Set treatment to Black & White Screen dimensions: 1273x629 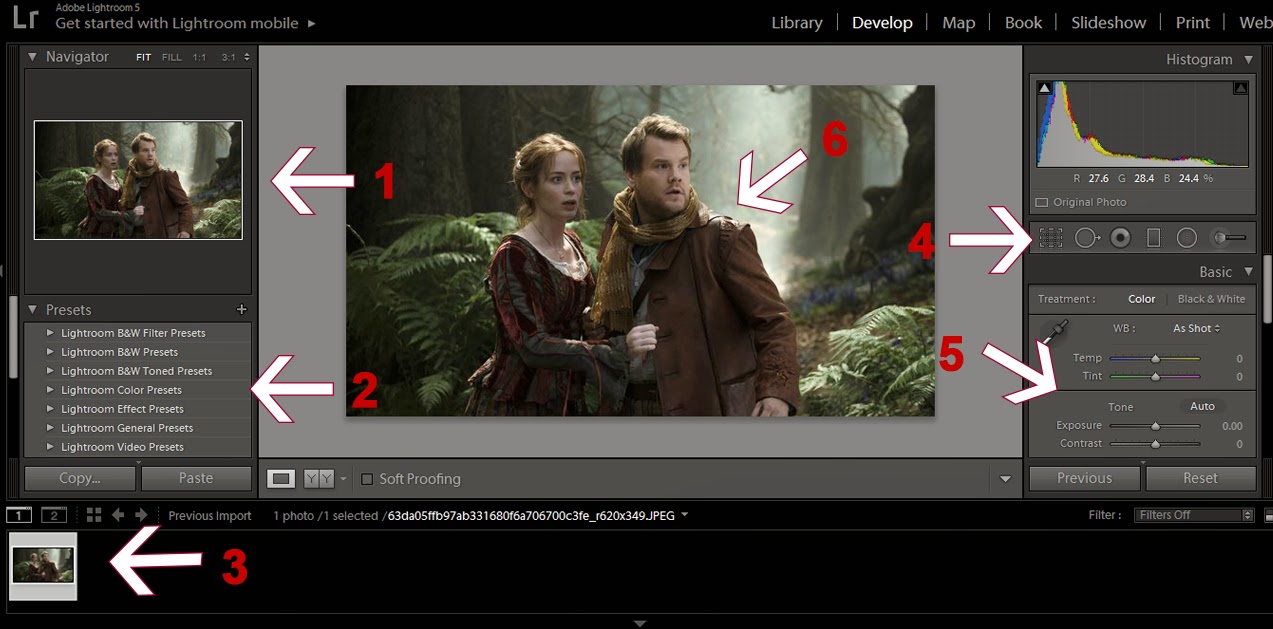1211,299
